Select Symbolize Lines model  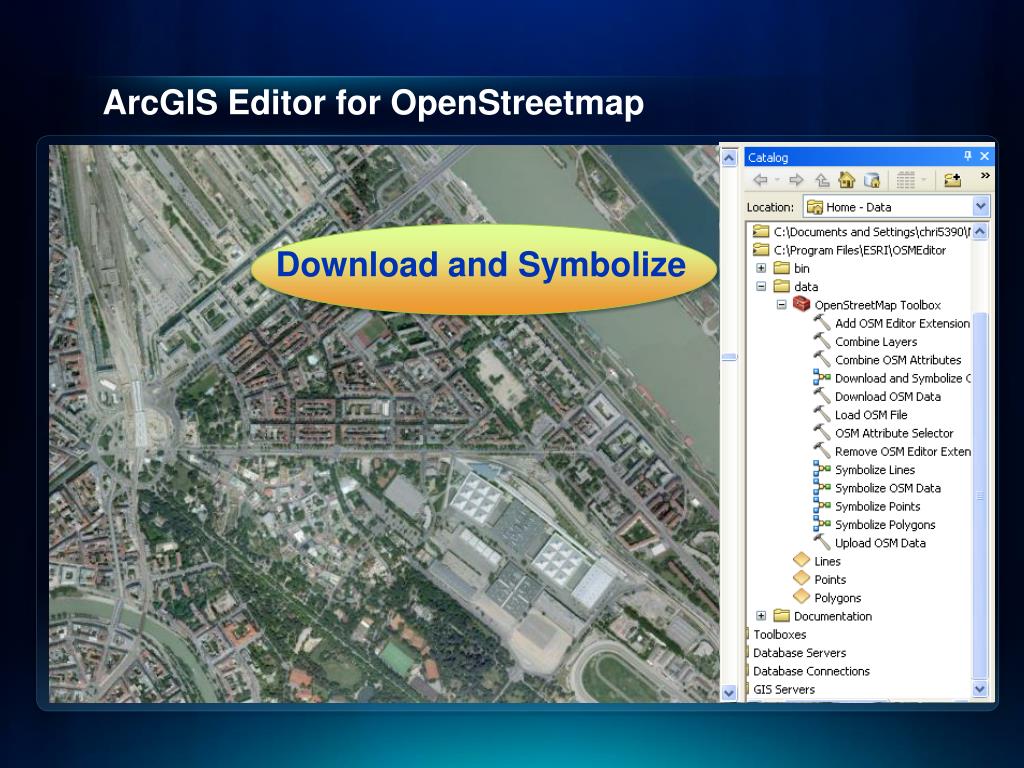[874, 470]
